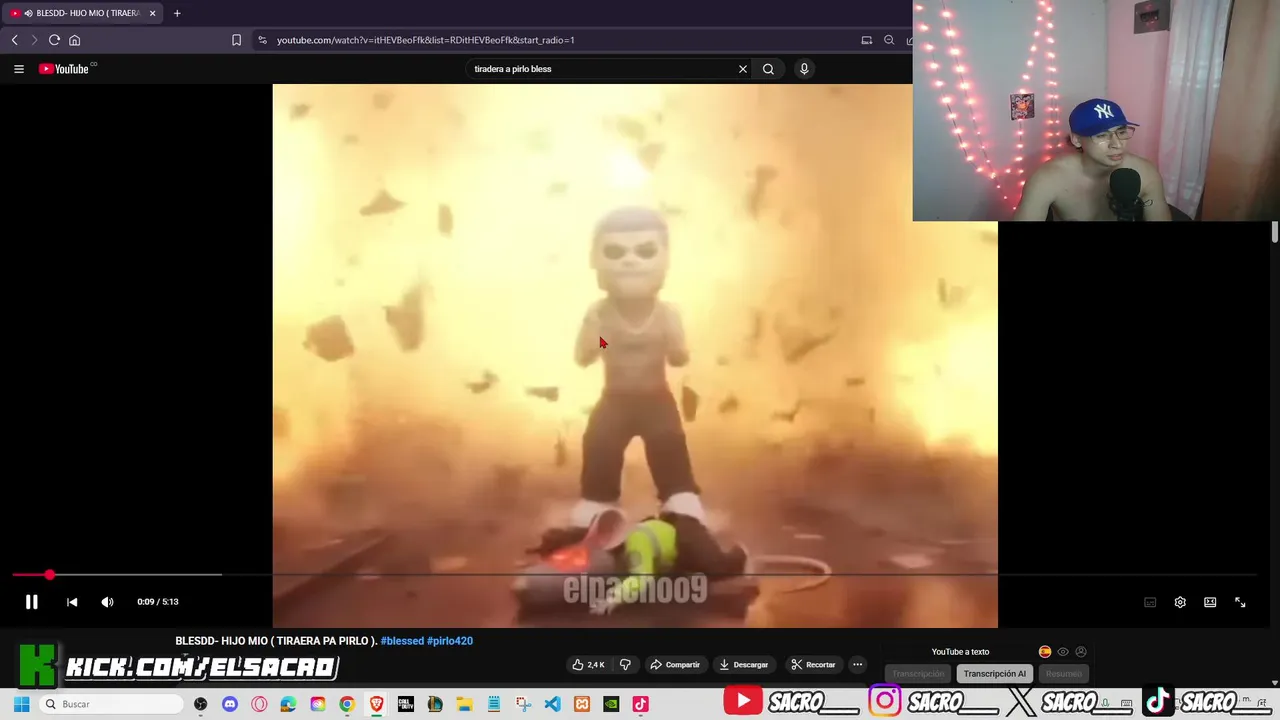Click the Descargar button
Screen dimensions: 1280x720
click(743, 665)
